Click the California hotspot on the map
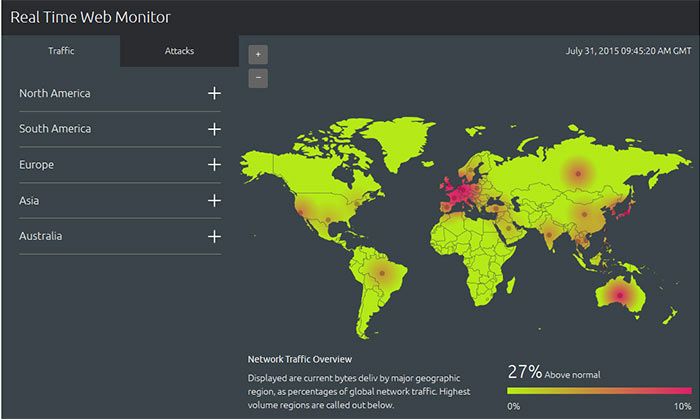This screenshot has height=419, width=700. pos(301,212)
